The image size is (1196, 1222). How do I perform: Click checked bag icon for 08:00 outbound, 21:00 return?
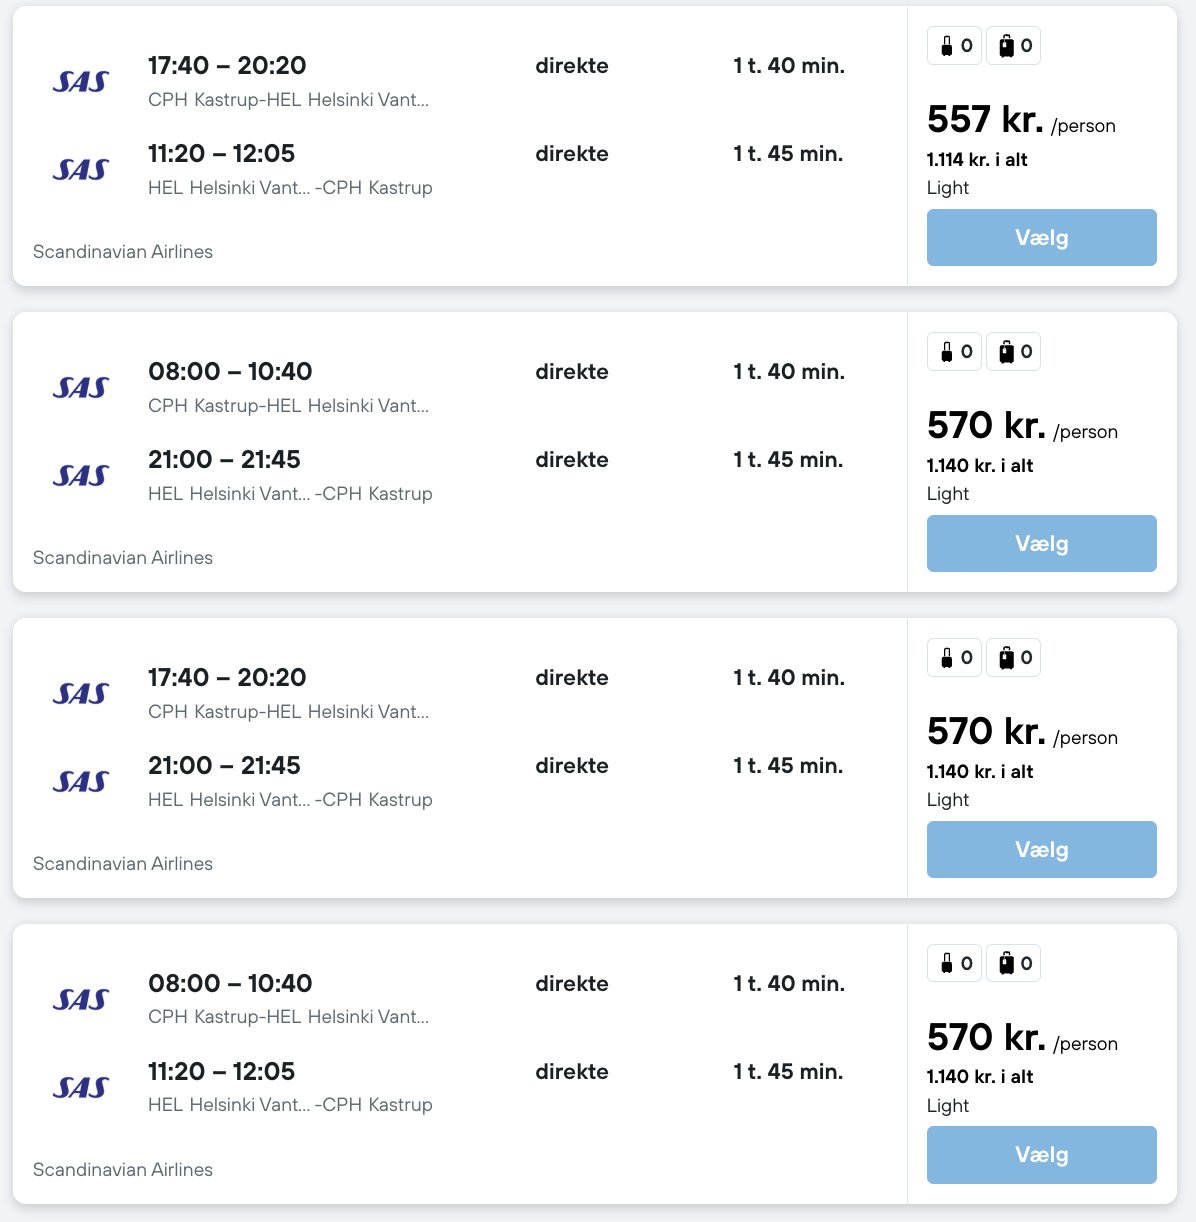1013,352
